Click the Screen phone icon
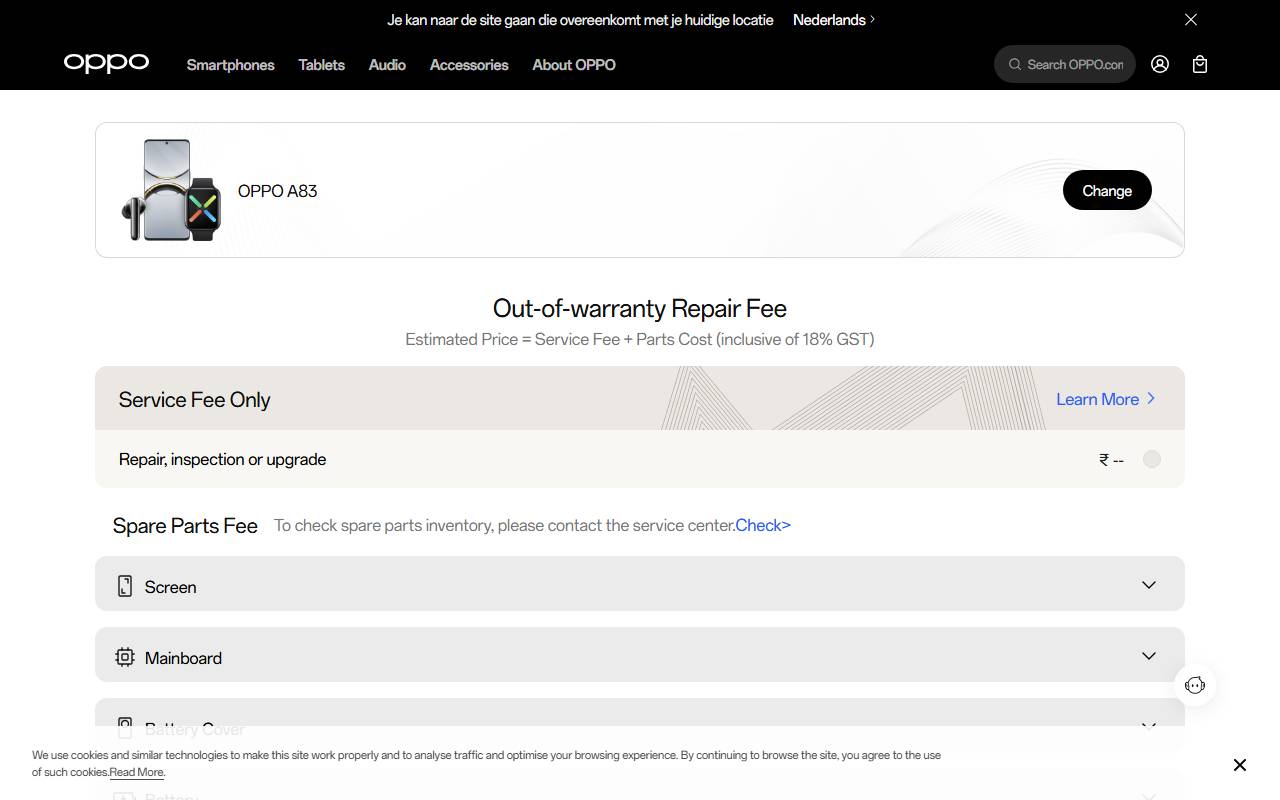Screen dimensions: 1280x800 pos(125,586)
